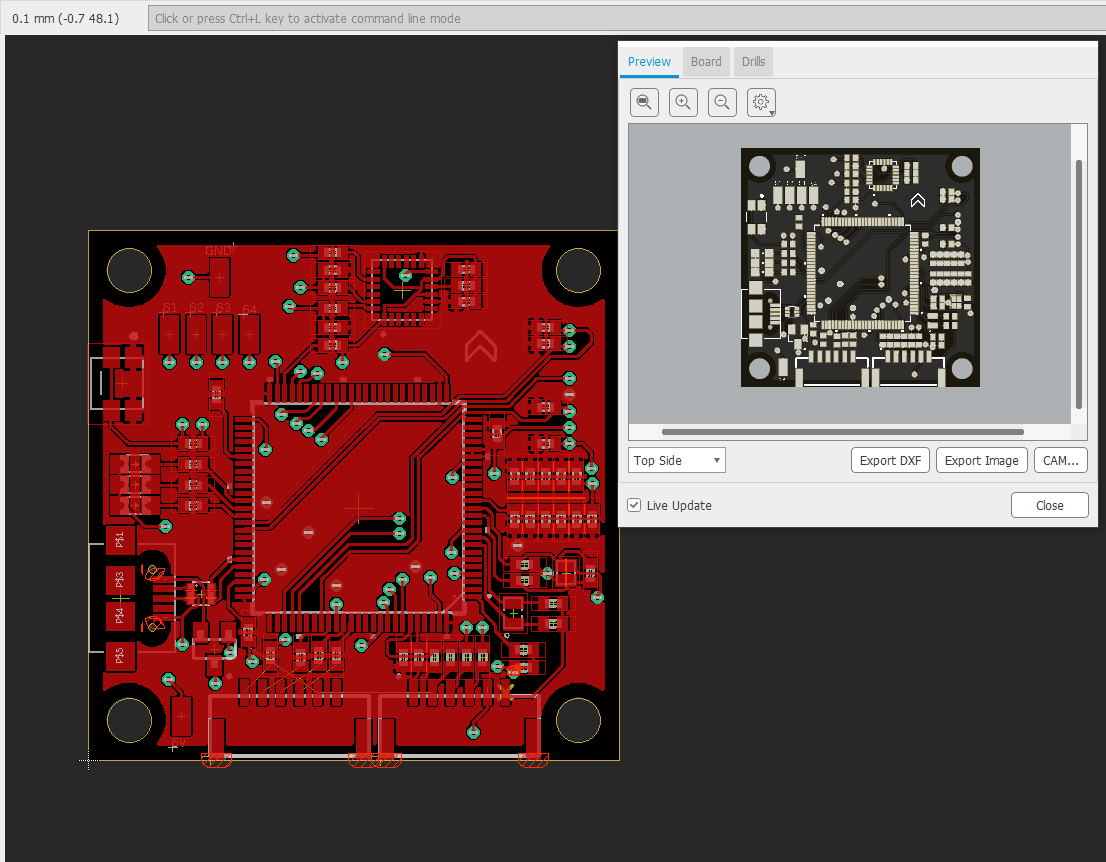Disable the Live Update checkbox
Viewport: 1106px width, 862px height.
pyautogui.click(x=634, y=505)
